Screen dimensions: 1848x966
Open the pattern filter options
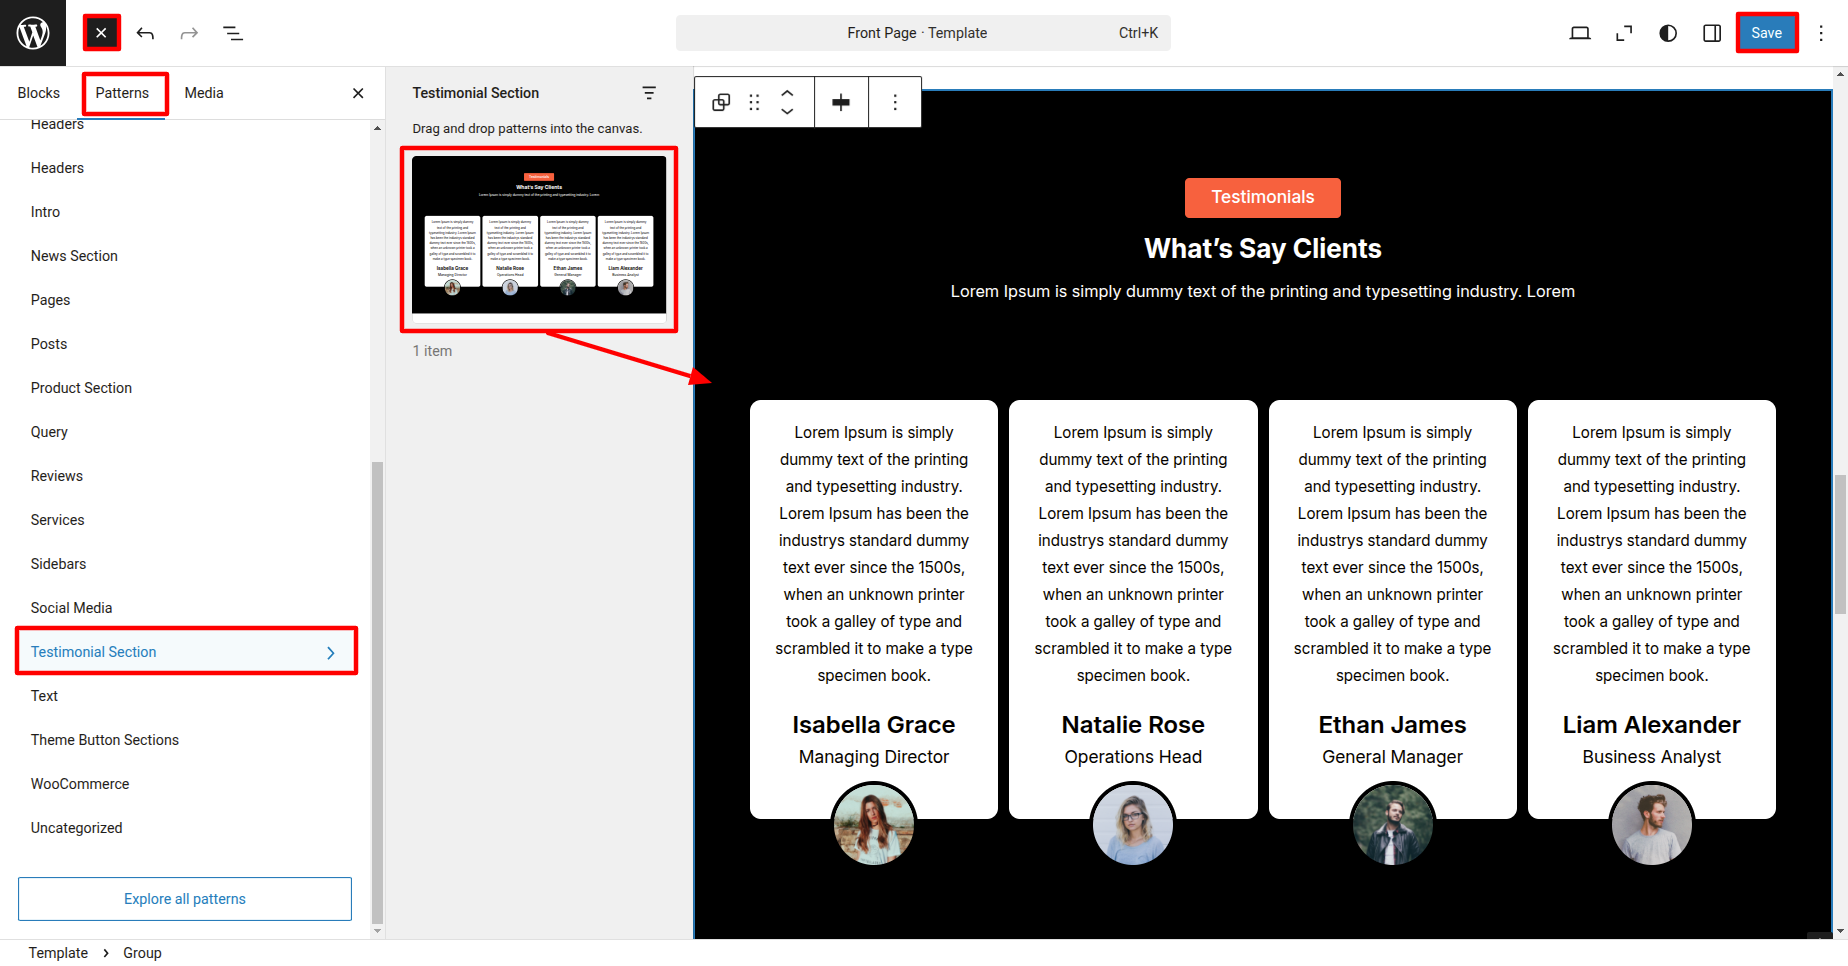[649, 93]
